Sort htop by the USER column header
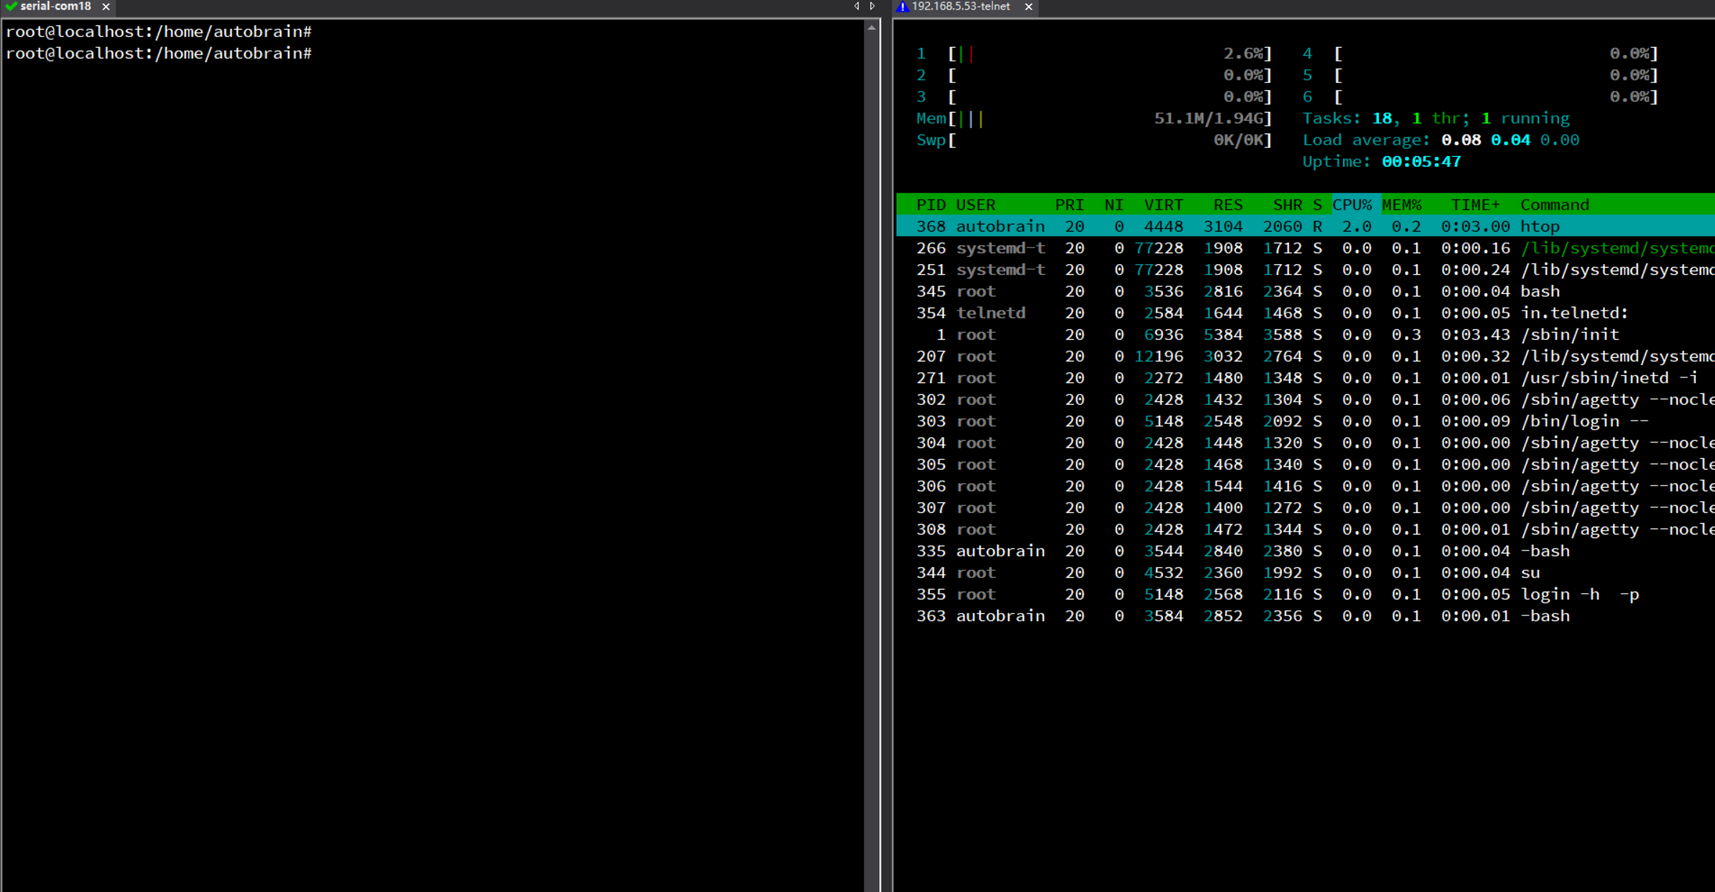Screen dimensions: 1715x892 click(x=976, y=205)
